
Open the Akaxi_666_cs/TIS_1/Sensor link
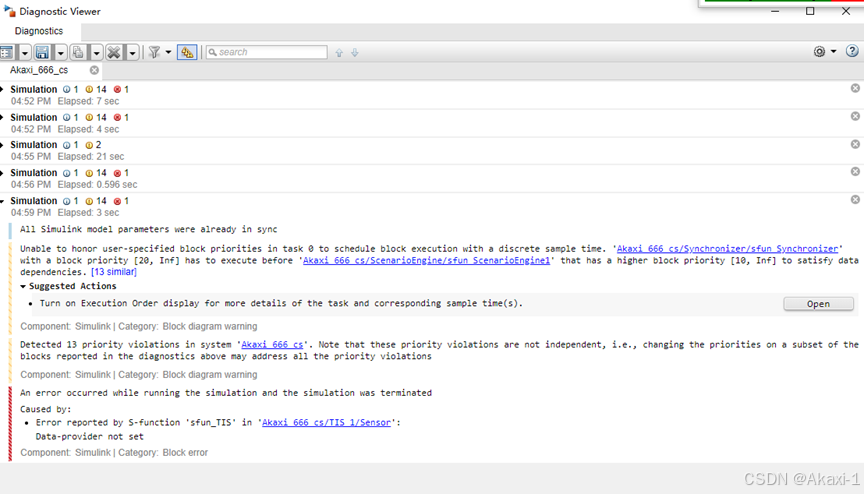[x=326, y=422]
